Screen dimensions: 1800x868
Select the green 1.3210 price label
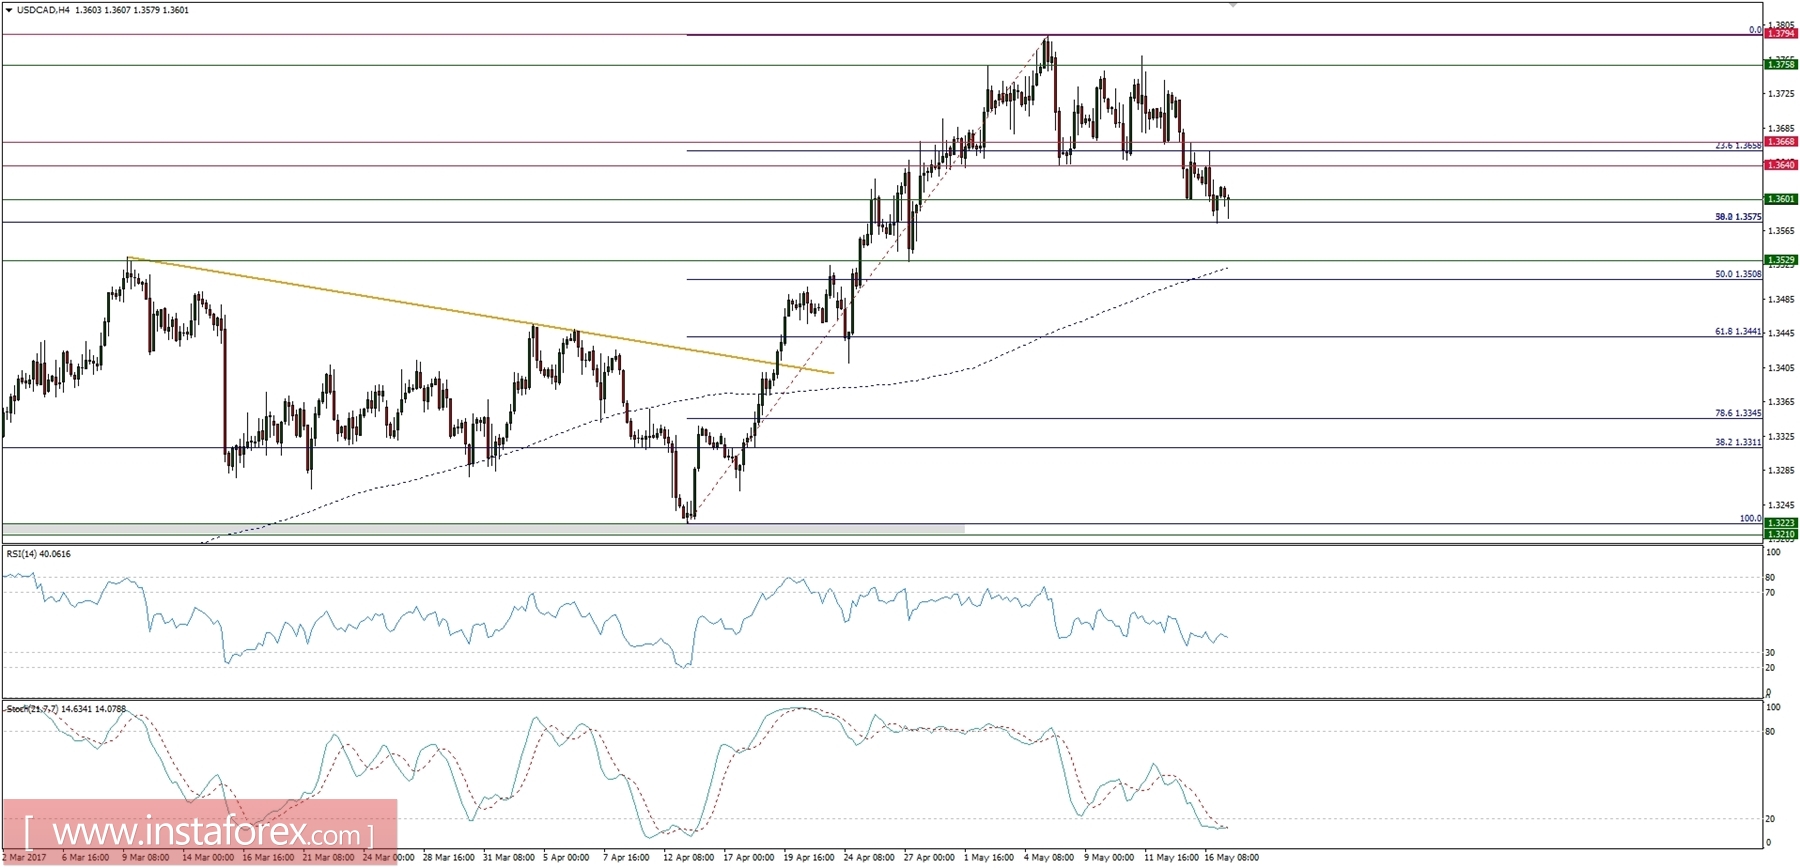click(x=1781, y=534)
